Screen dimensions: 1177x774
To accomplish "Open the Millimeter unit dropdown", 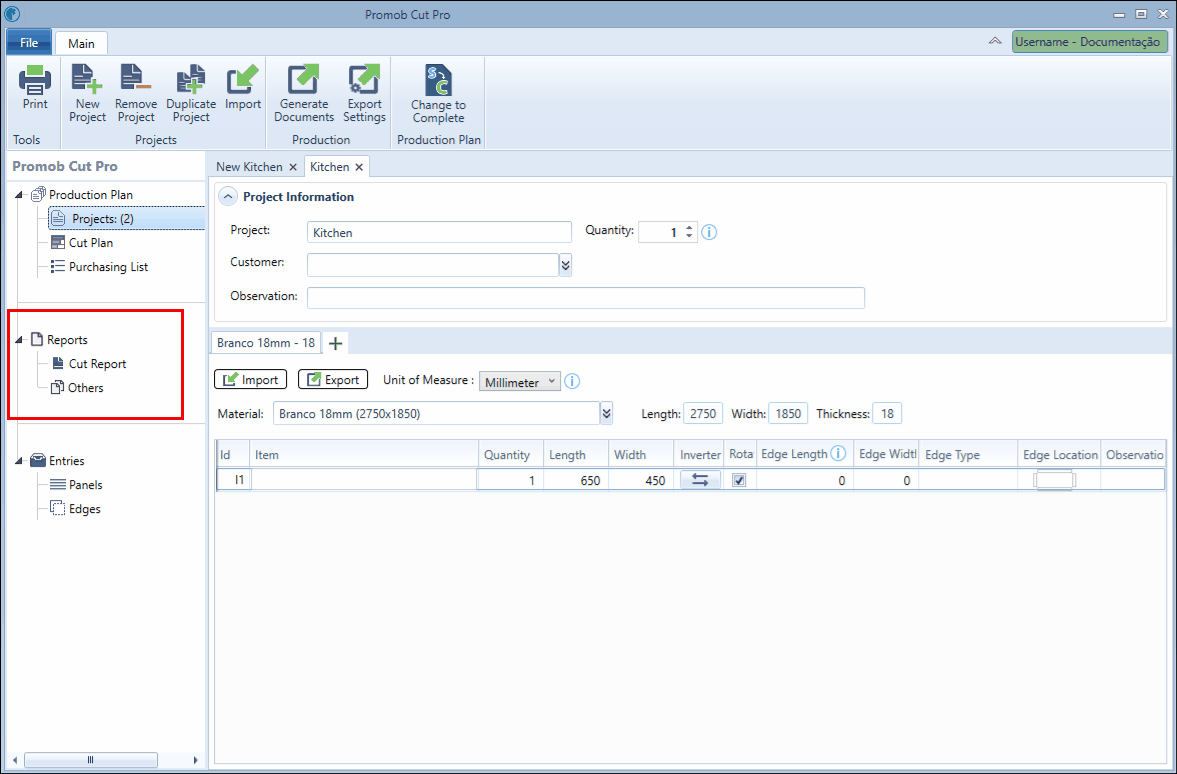I will (x=519, y=381).
